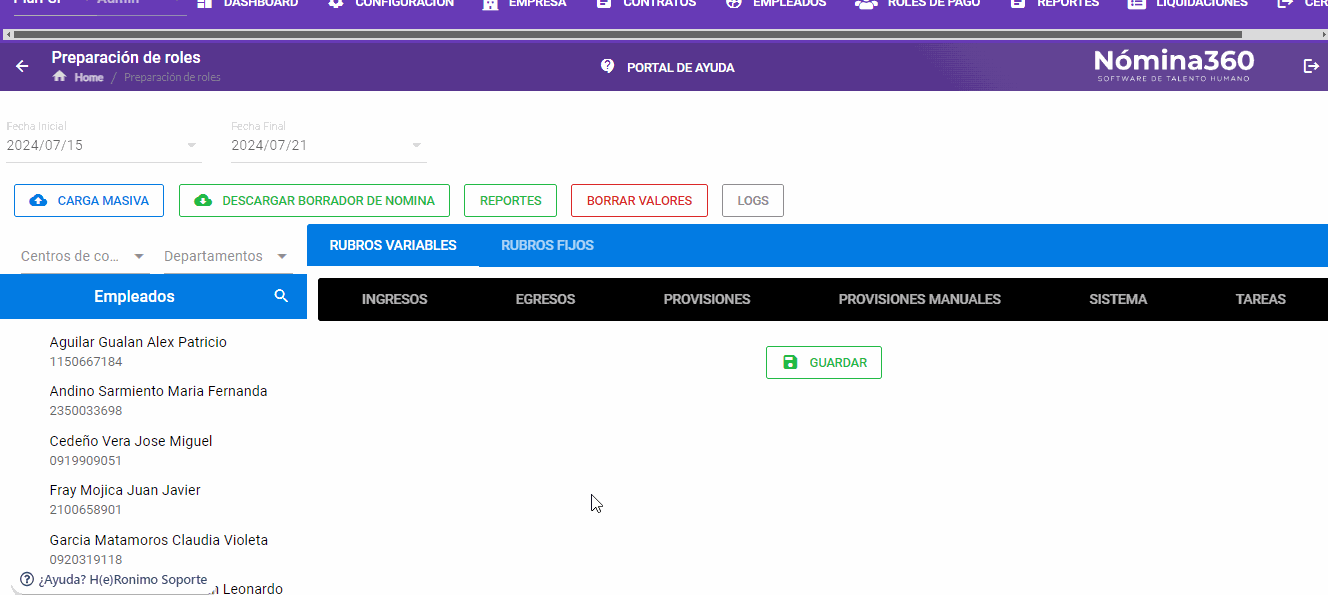Open the Configuración menu item
Image resolution: width=1328 pixels, height=595 pixels.
click(391, 4)
